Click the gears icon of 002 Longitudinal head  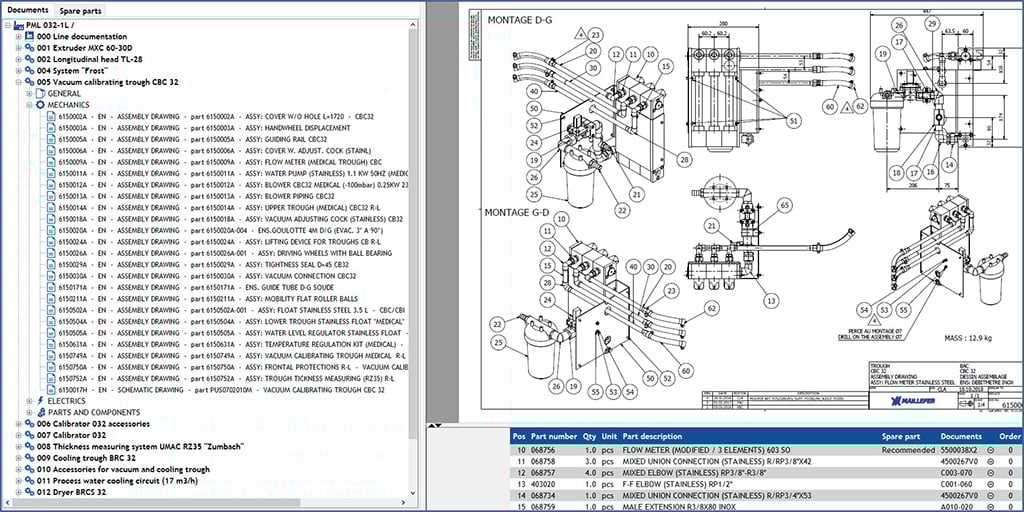tap(29, 59)
